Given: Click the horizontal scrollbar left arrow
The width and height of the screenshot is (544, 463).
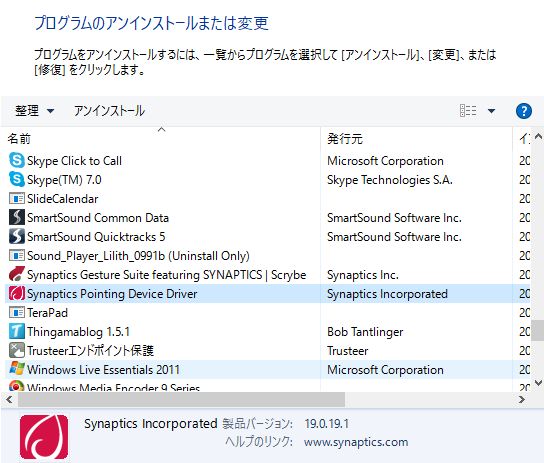Looking at the screenshot, I should click(9, 400).
